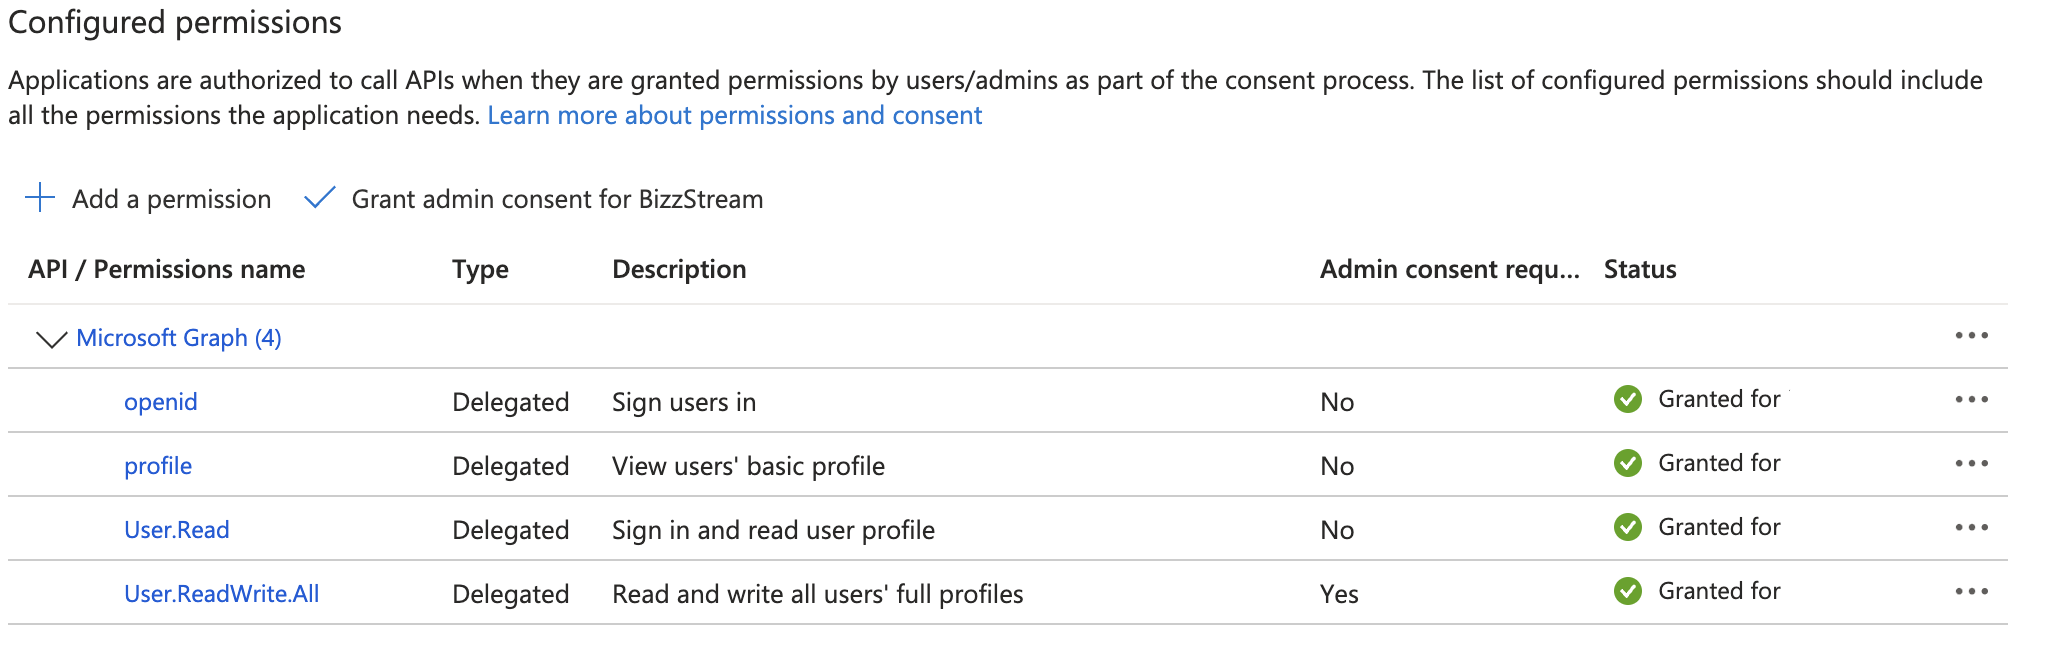Click Delegated type in the openid row
The image size is (2048, 650).
[510, 402]
